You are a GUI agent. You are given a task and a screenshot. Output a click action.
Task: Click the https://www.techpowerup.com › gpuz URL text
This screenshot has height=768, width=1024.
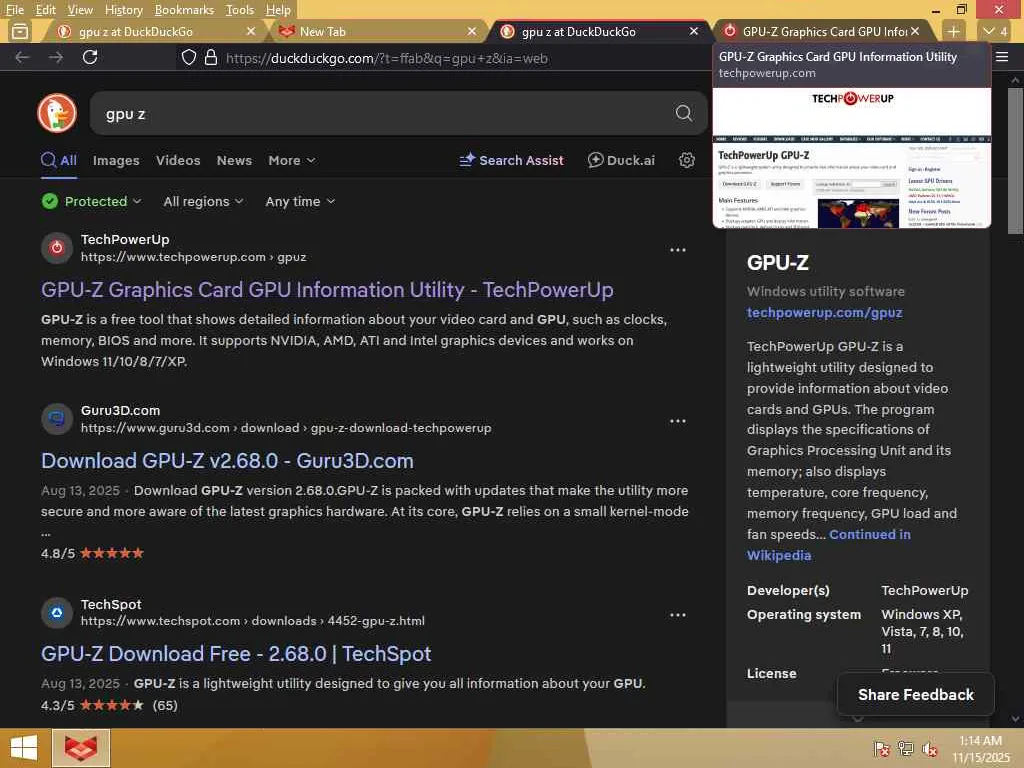tap(193, 257)
